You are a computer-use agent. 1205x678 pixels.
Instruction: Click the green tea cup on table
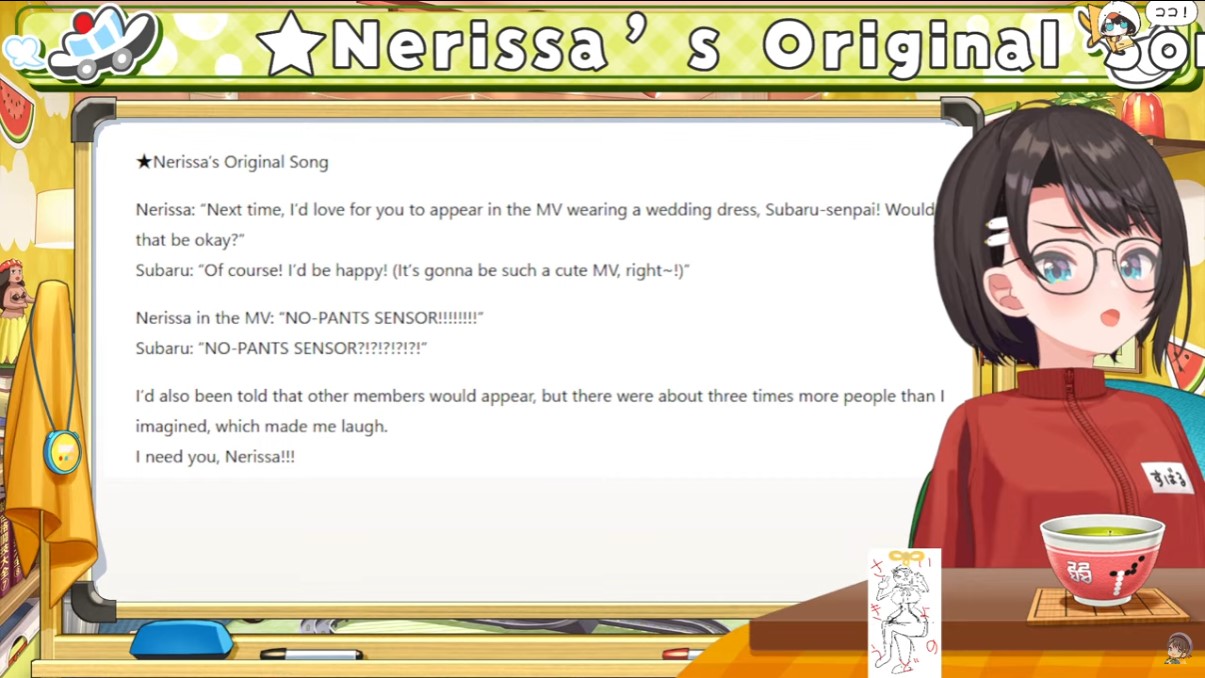[x=1102, y=559]
